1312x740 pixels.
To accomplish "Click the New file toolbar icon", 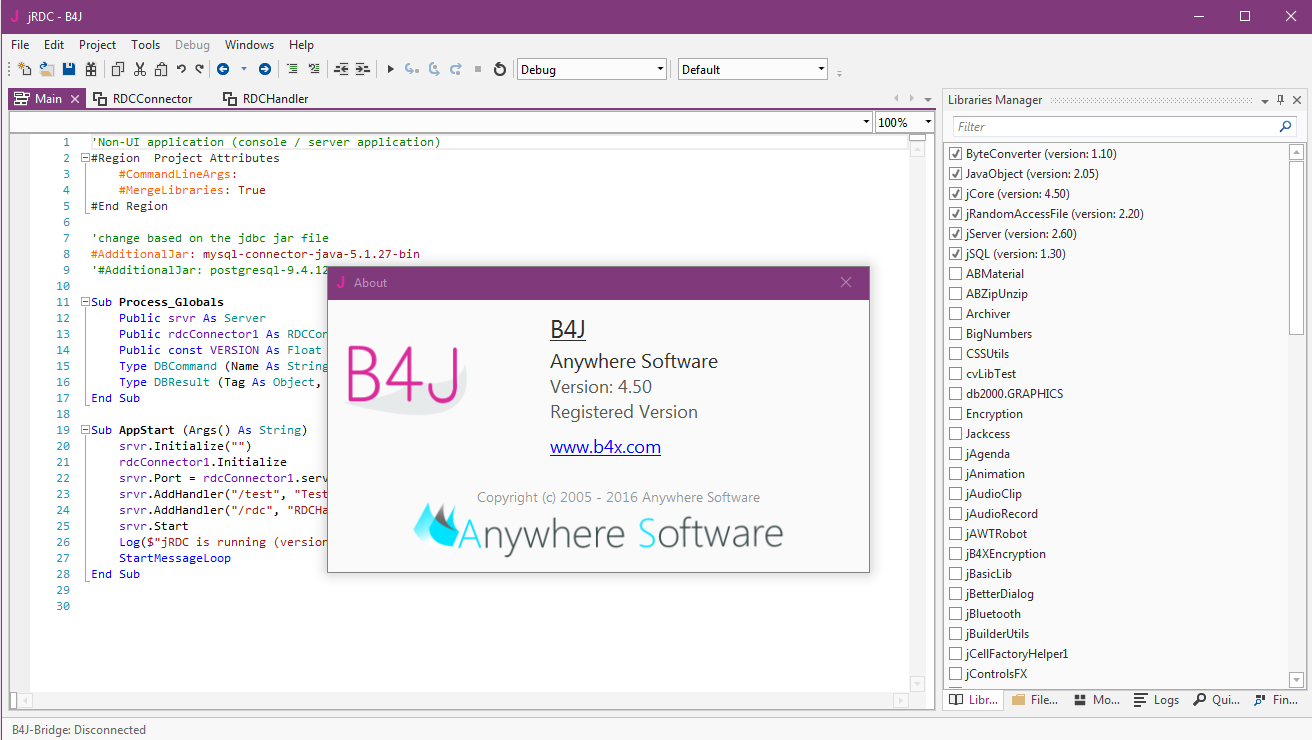I will coord(25,69).
